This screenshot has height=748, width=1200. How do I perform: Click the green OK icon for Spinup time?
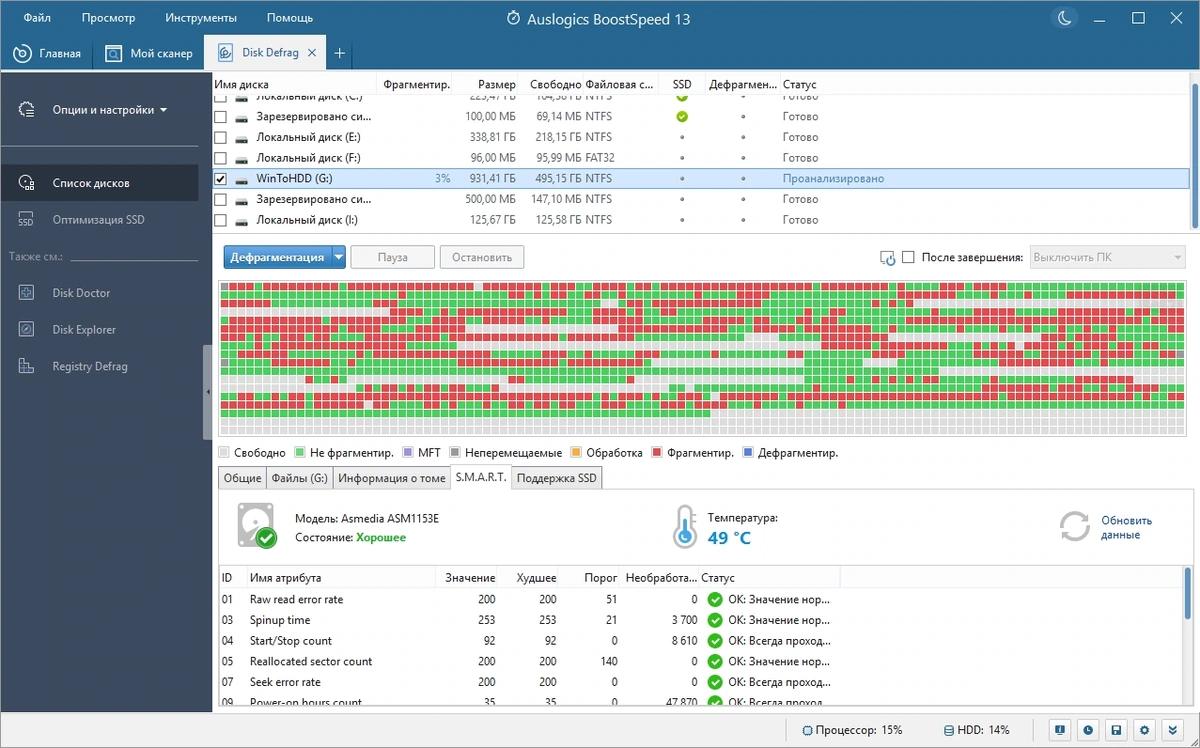tap(714, 620)
